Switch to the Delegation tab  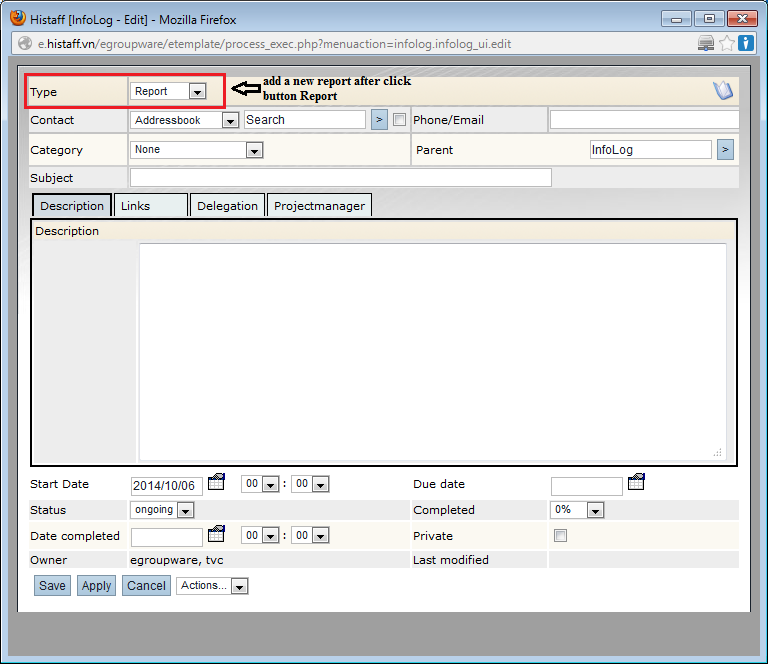coord(227,205)
